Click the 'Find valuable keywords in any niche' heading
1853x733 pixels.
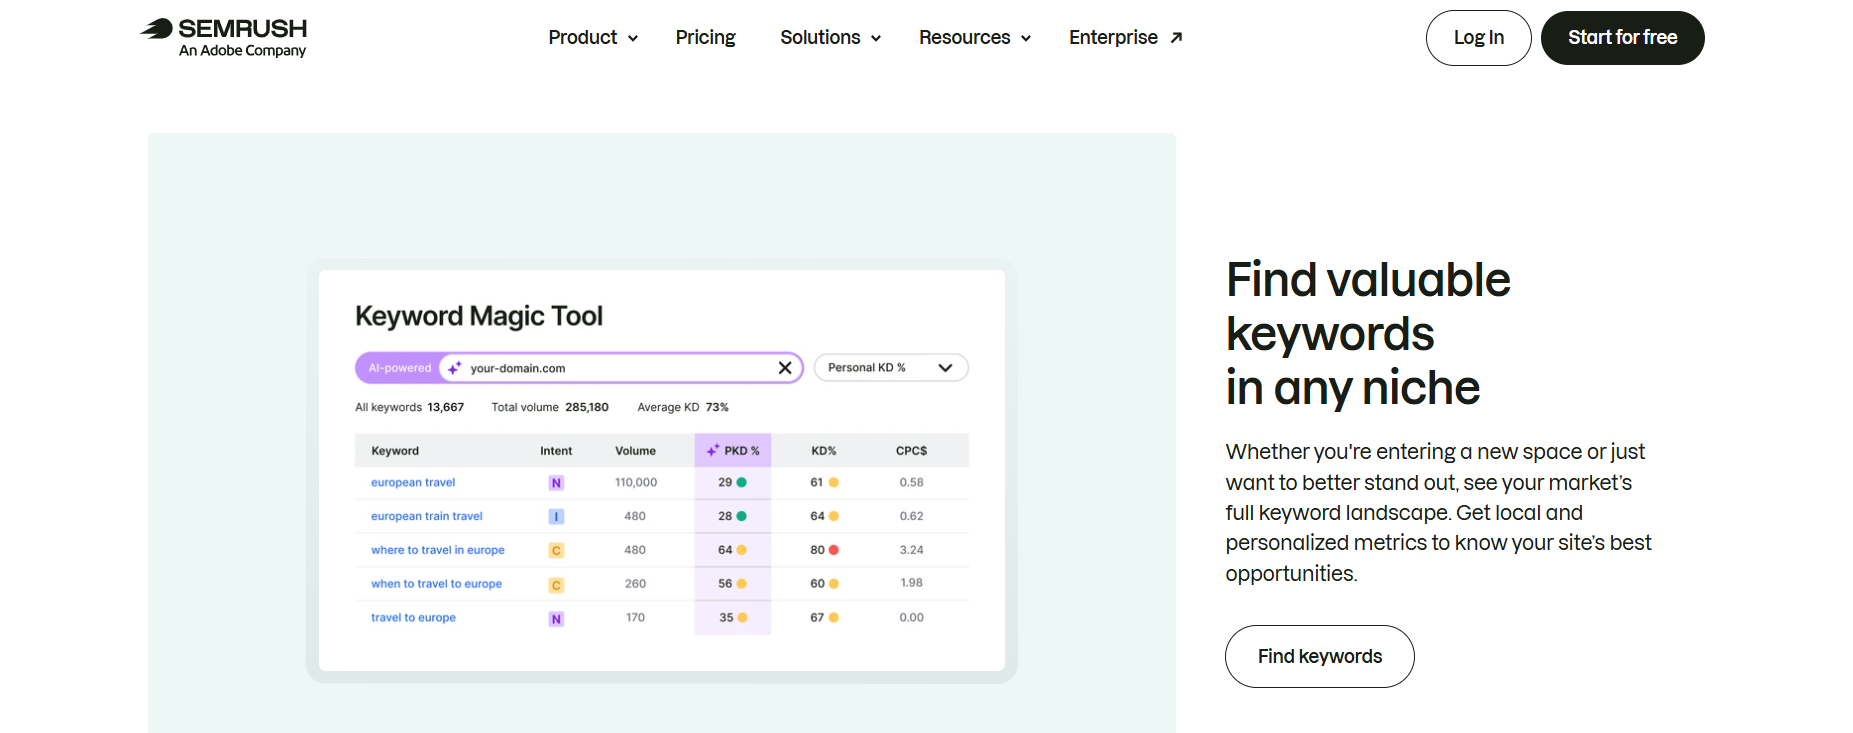coord(1368,333)
